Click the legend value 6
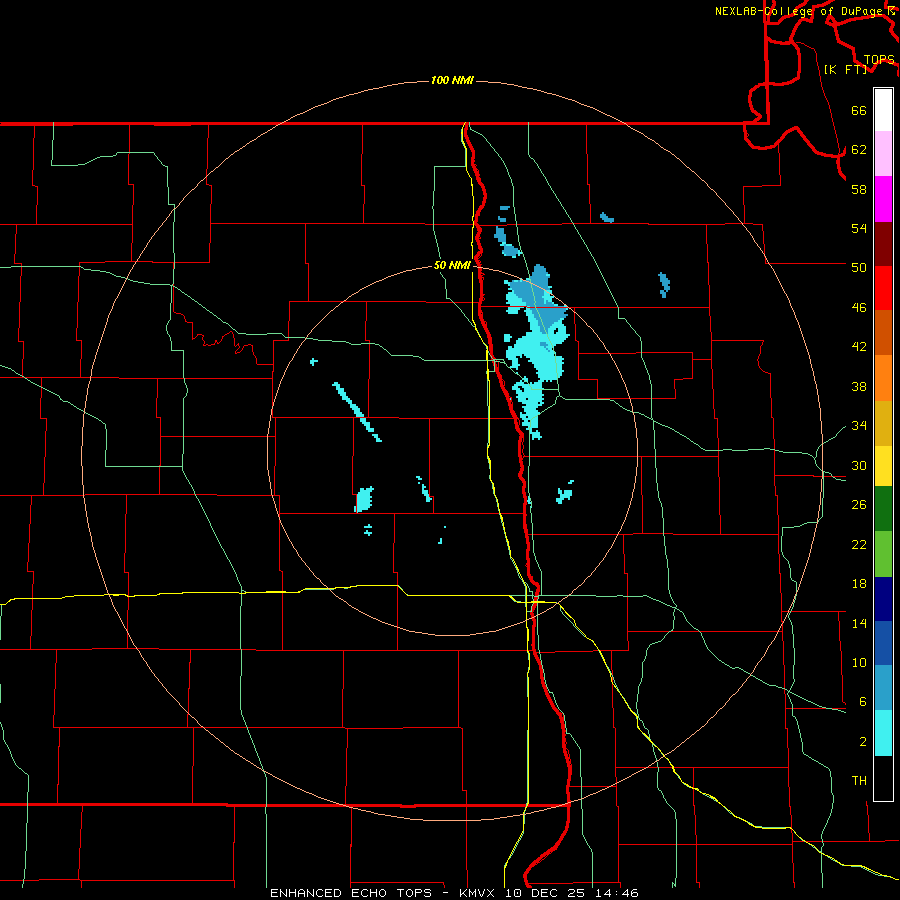The image size is (900, 900). [x=862, y=702]
